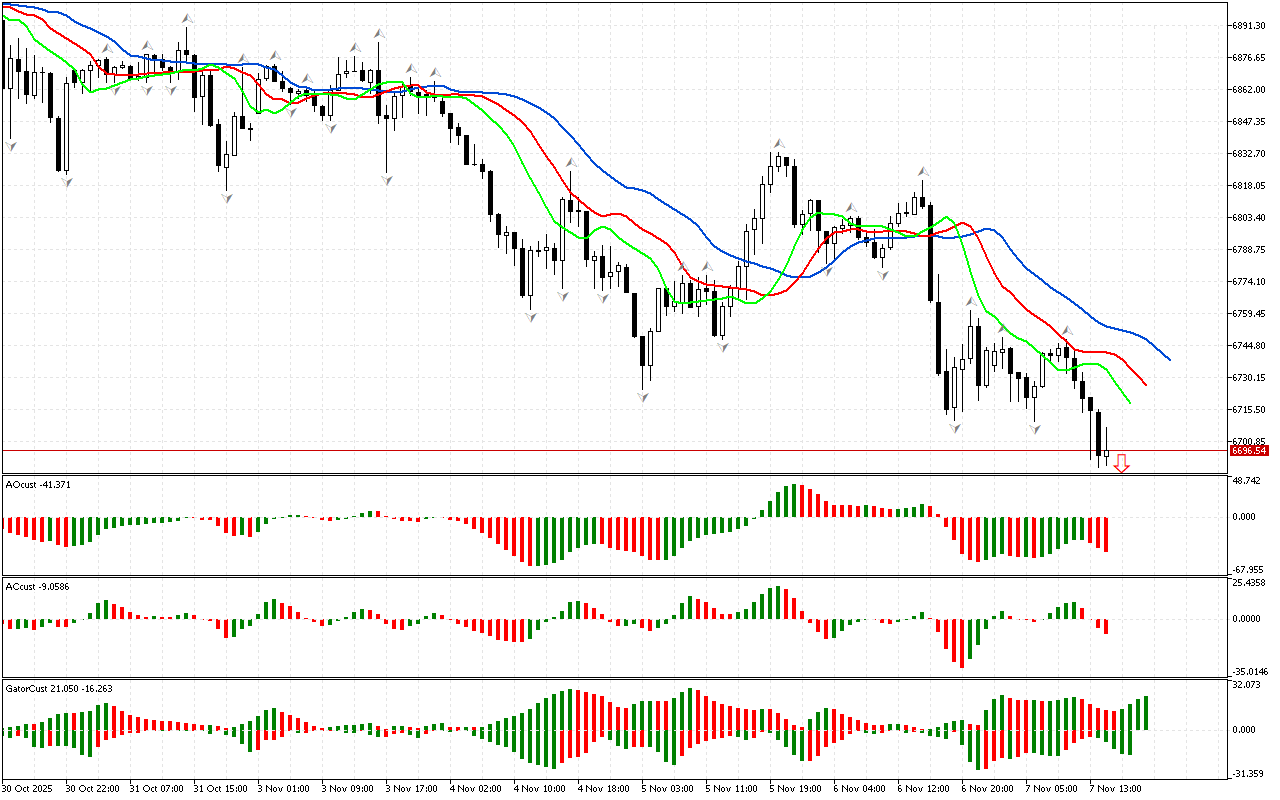Select the red current price tag 6696.54

[x=1250, y=451]
